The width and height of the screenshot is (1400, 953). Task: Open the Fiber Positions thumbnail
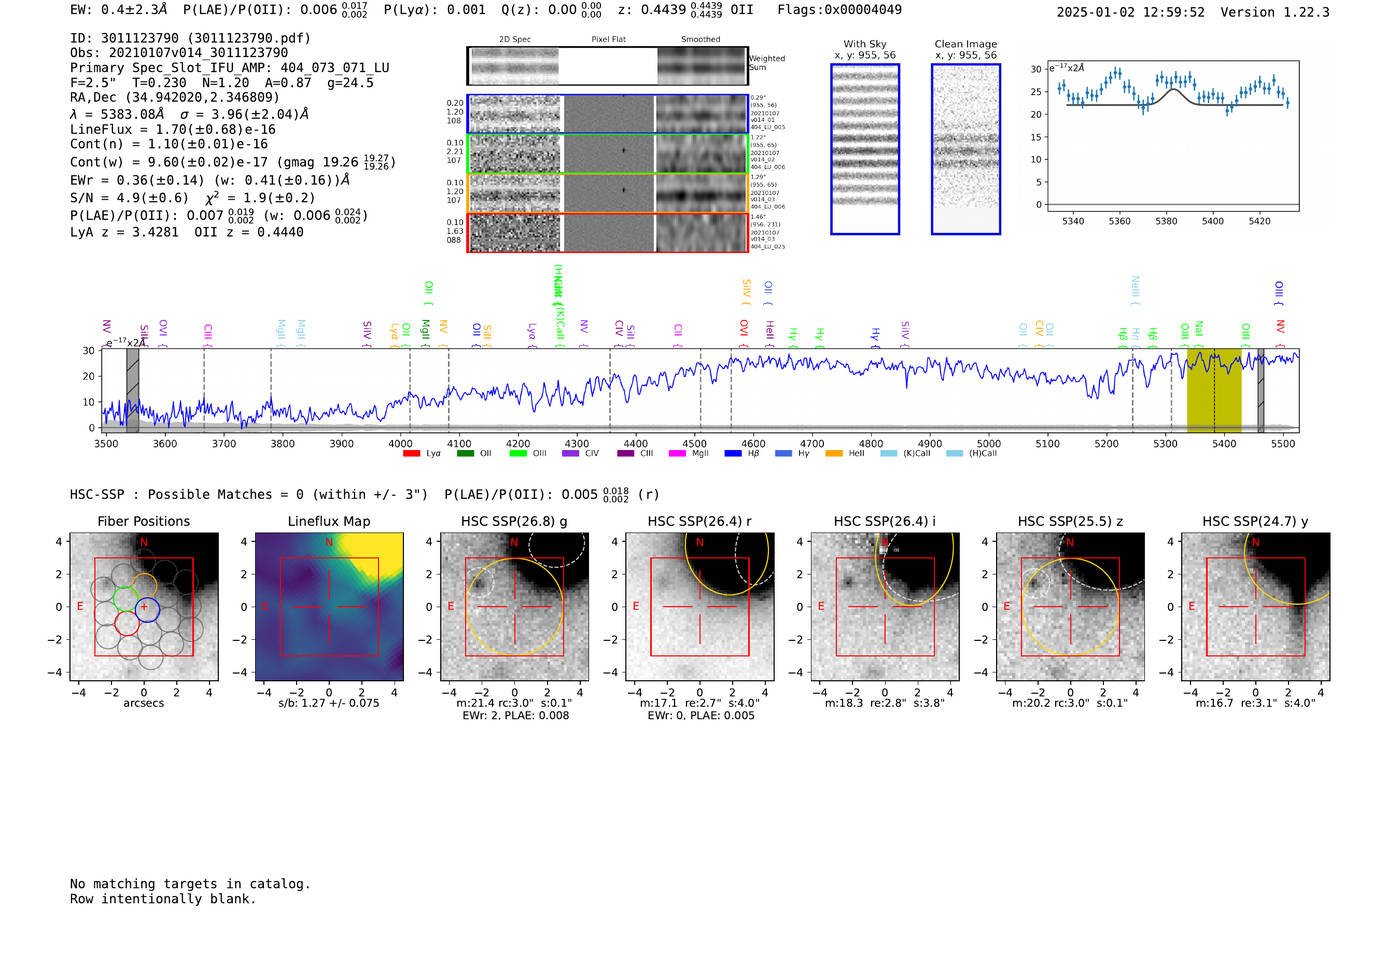pyautogui.click(x=144, y=607)
